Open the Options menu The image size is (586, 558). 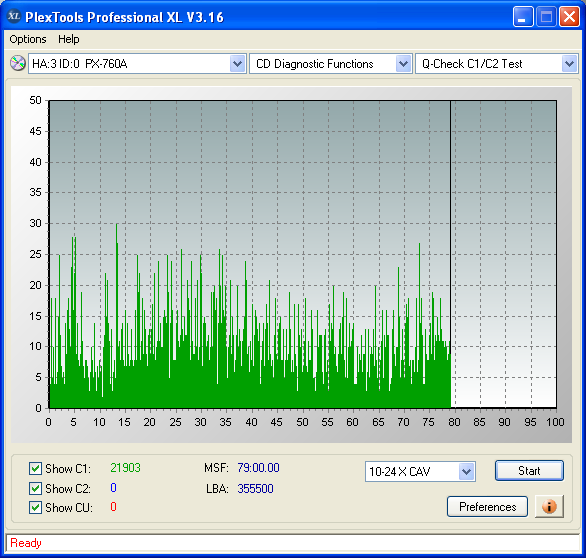pyautogui.click(x=28, y=39)
